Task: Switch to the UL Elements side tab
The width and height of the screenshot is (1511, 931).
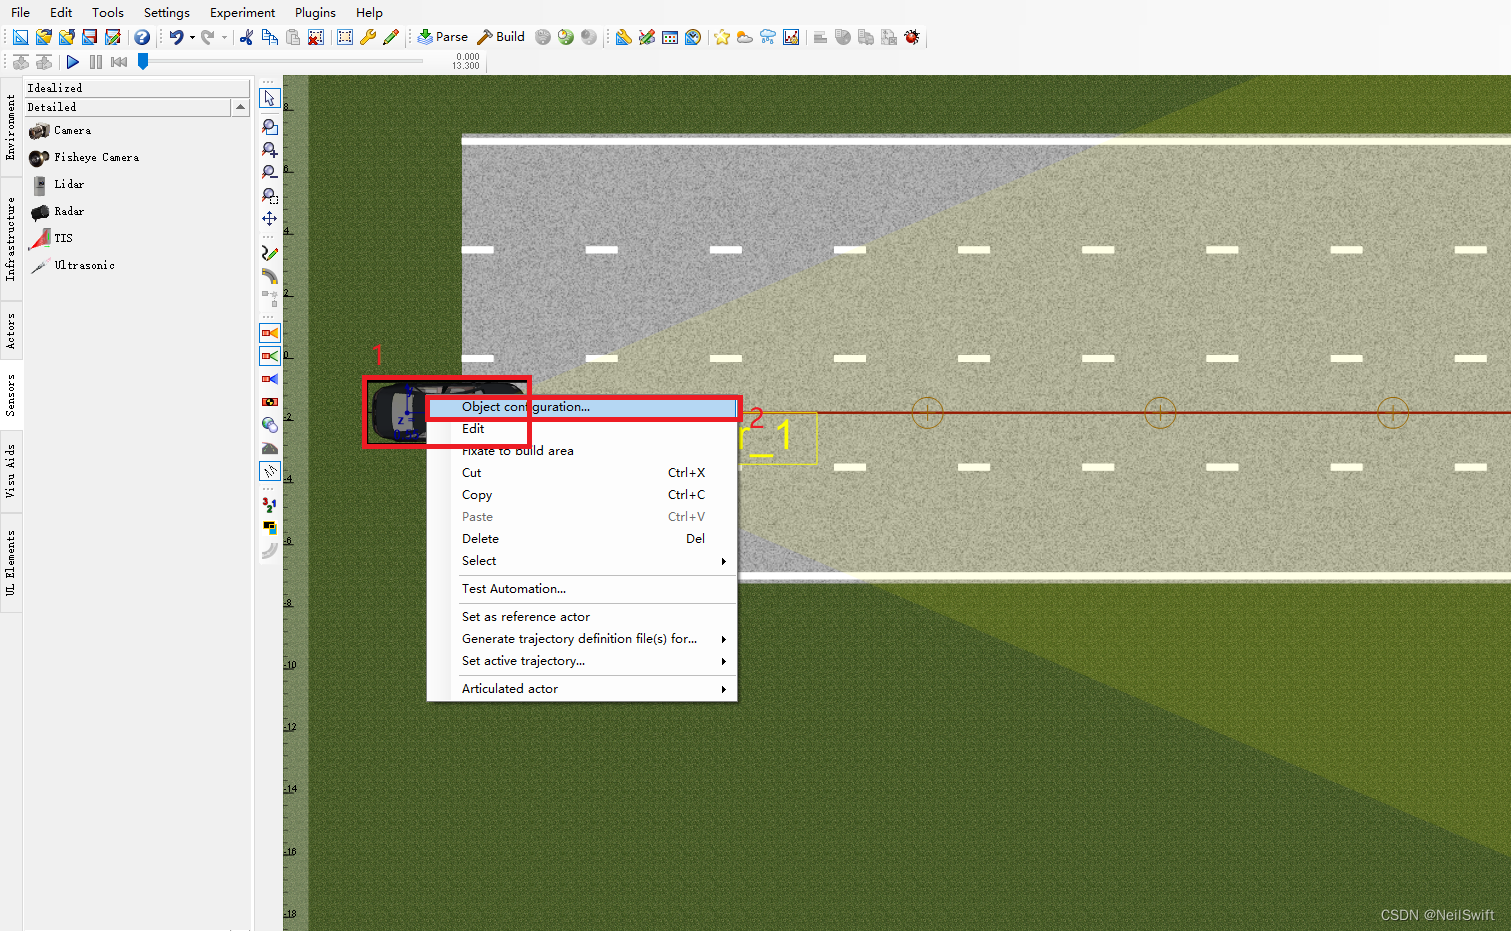Action: click(x=11, y=562)
